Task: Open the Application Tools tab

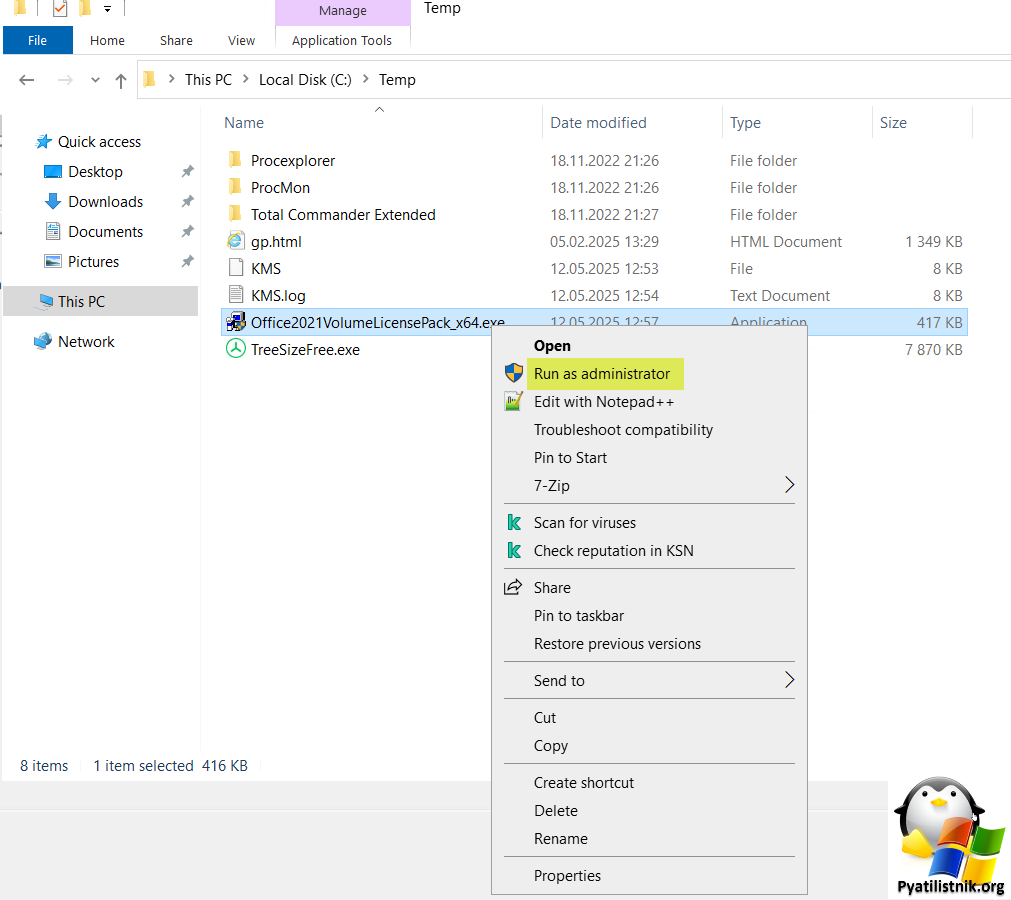Action: point(342,40)
